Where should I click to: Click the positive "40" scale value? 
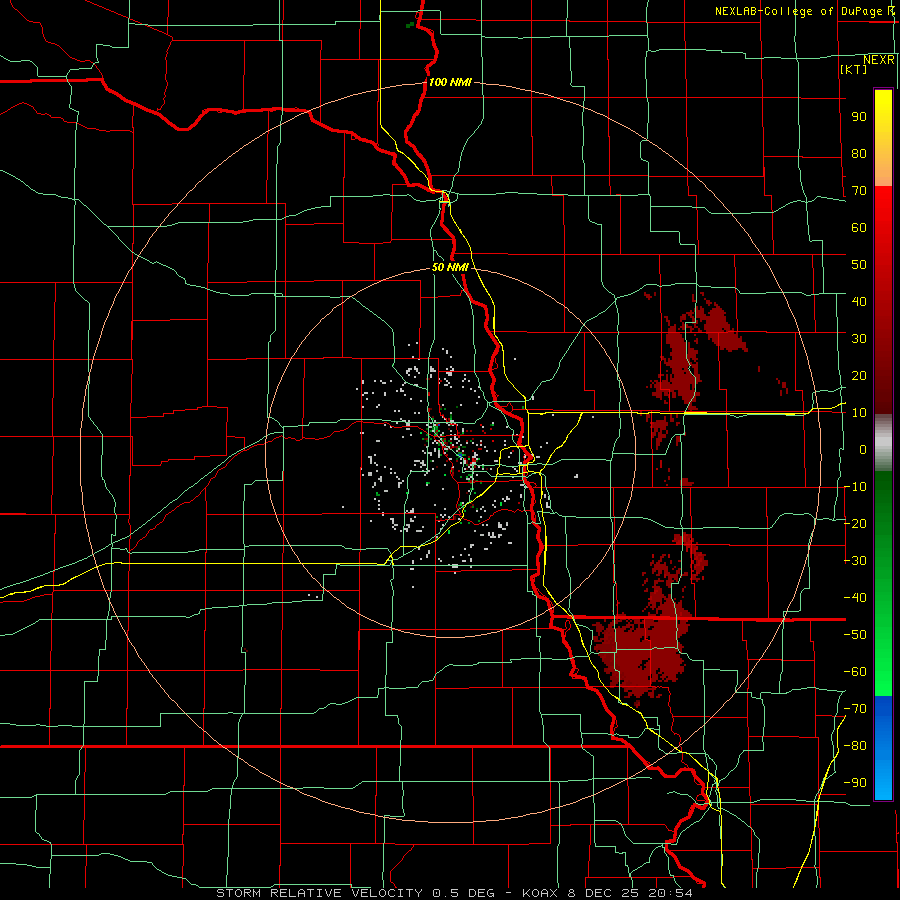[859, 301]
